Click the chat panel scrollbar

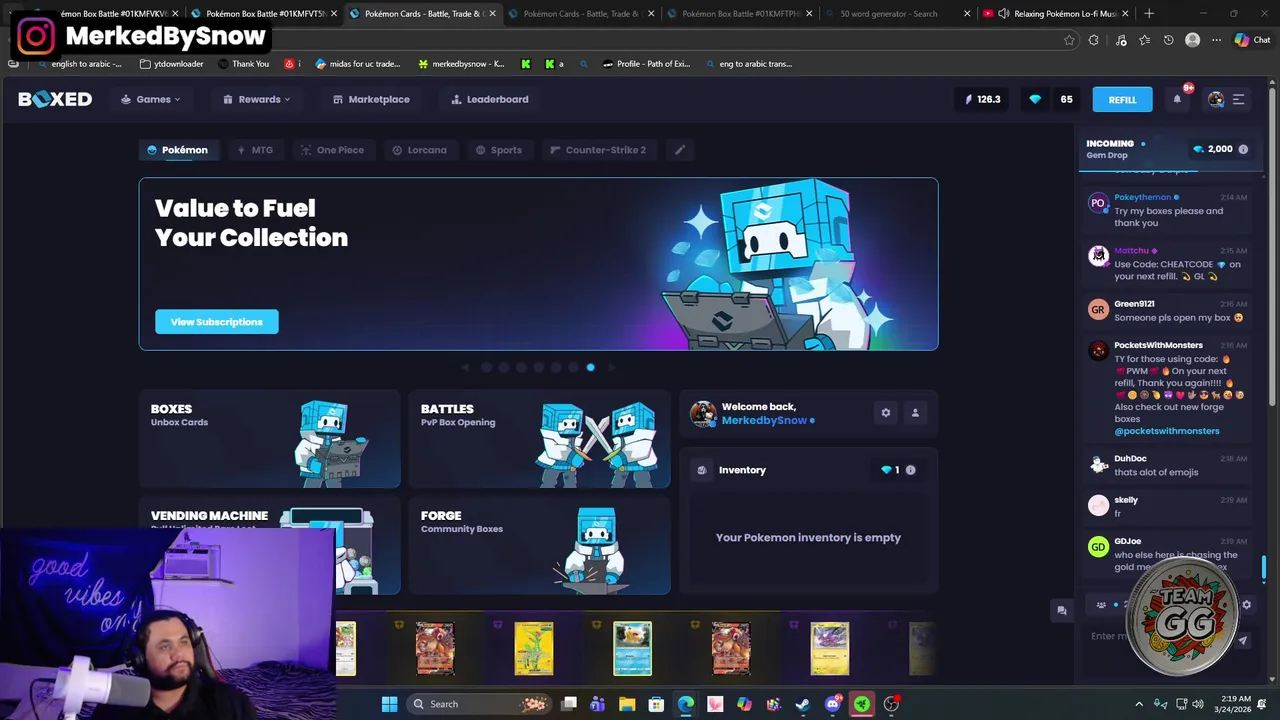(1265, 567)
